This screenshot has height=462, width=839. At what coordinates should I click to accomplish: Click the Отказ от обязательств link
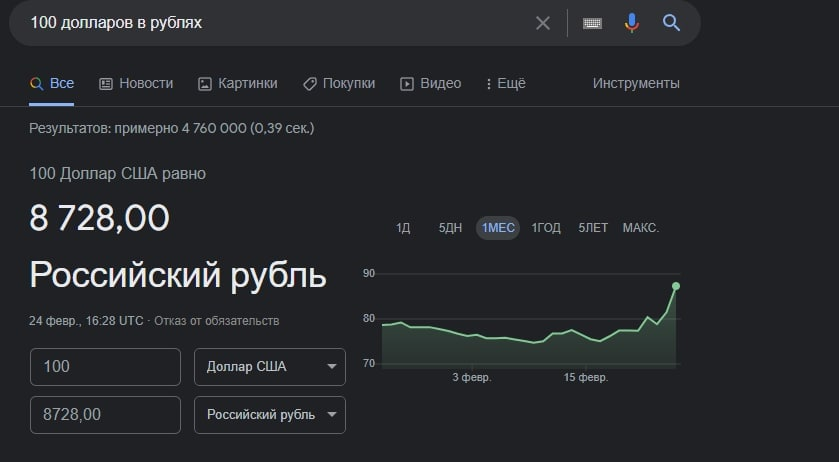217,321
